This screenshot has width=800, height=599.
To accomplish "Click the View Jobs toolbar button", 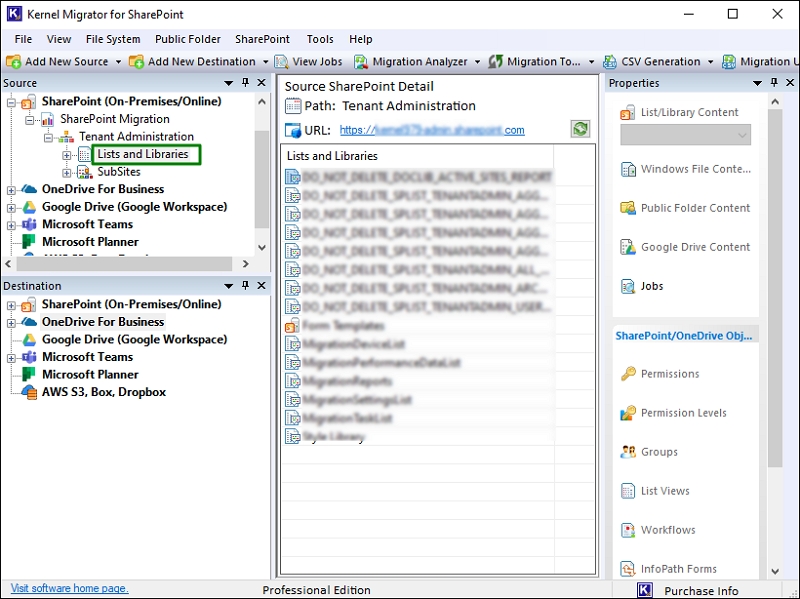I will point(309,62).
